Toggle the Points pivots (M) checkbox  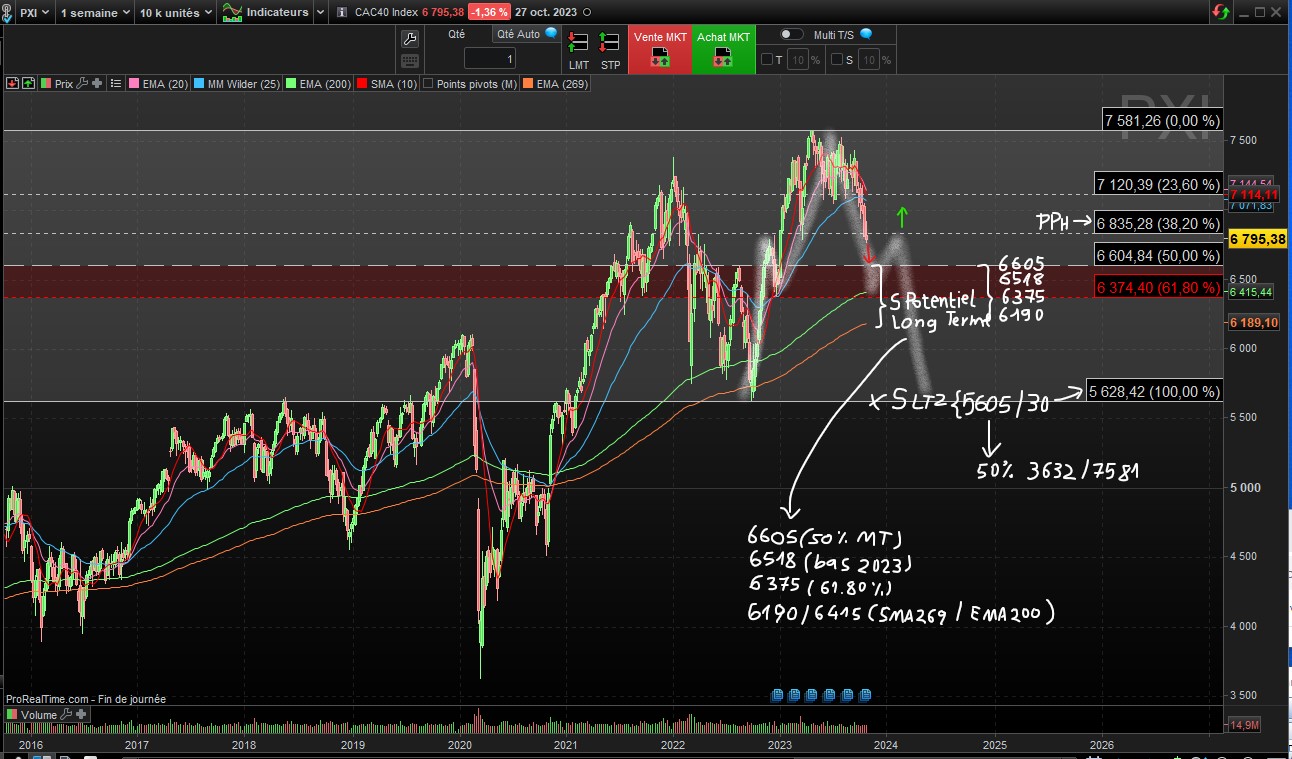tap(429, 85)
